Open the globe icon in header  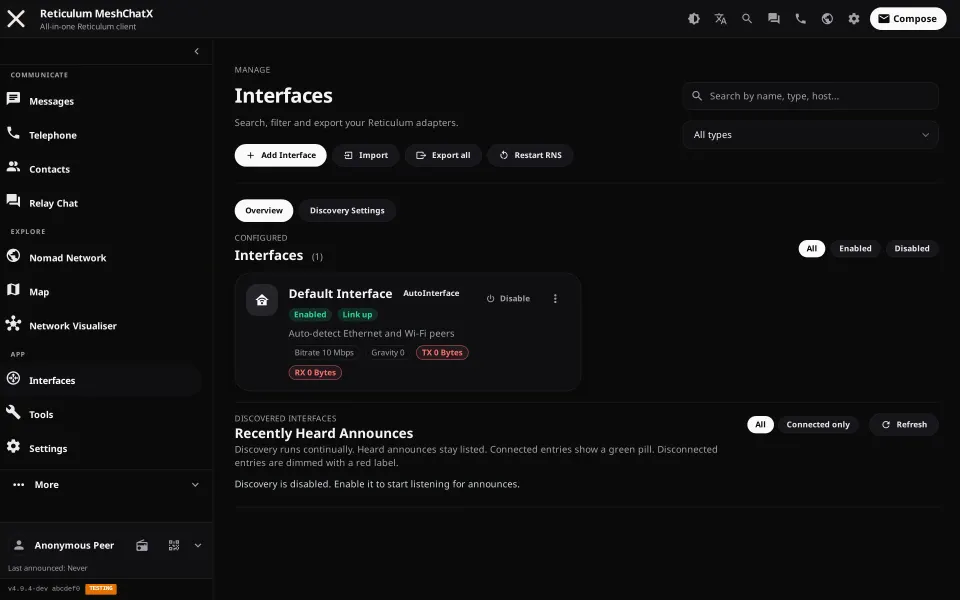click(x=827, y=18)
